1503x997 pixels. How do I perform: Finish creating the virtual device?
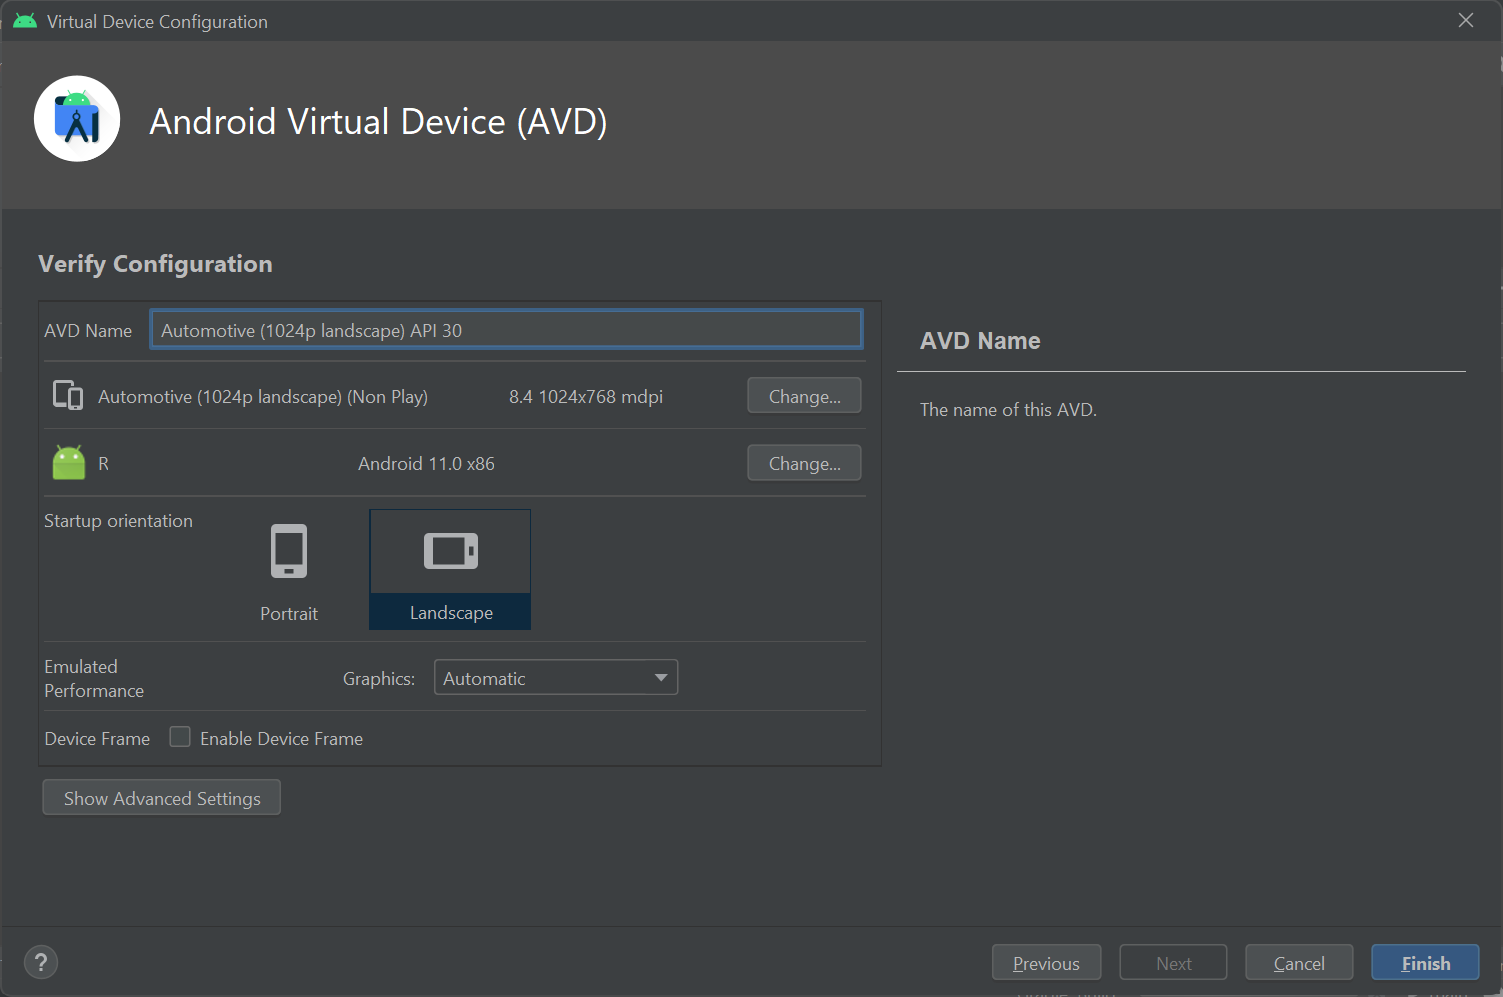click(x=1425, y=963)
